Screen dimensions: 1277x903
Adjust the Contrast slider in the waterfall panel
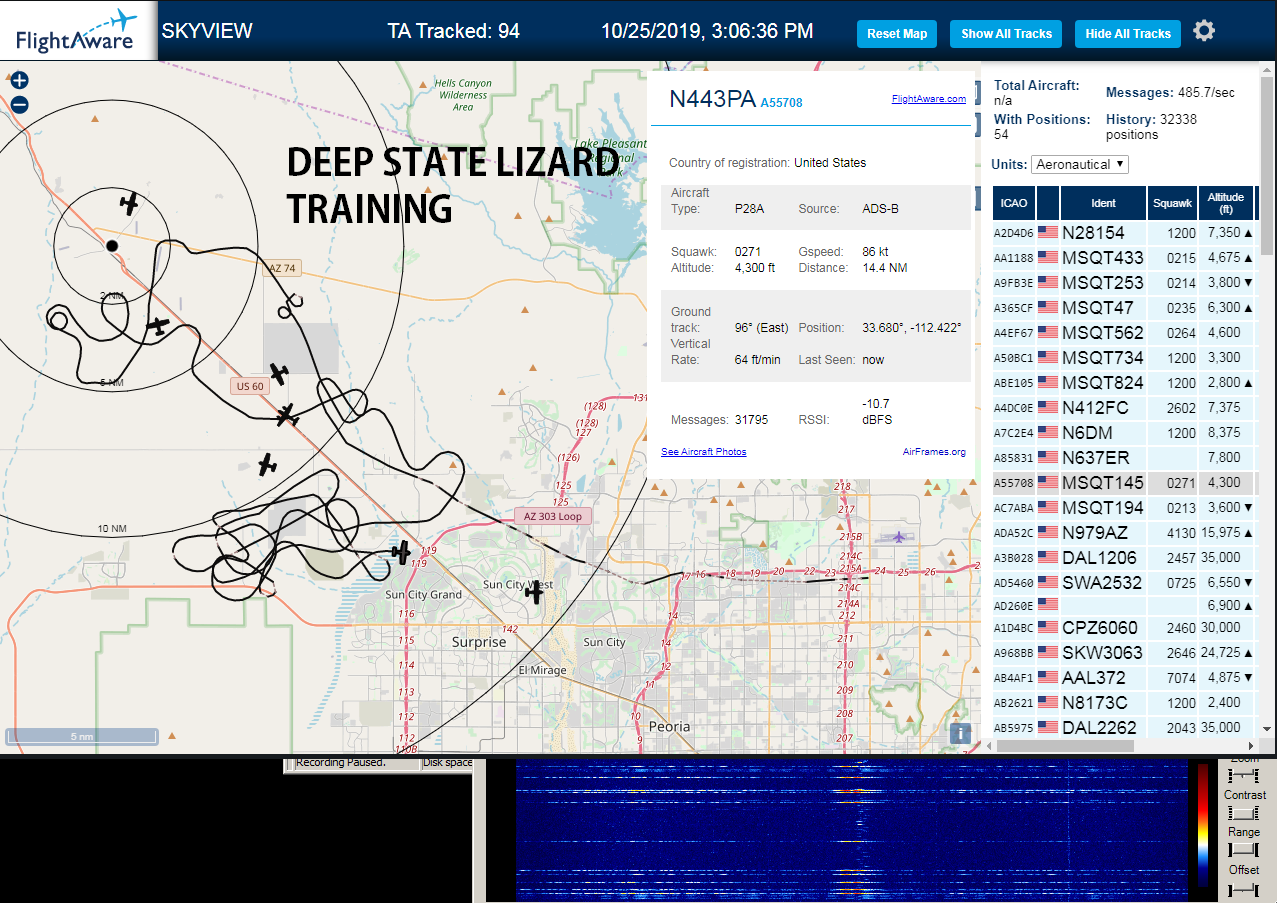click(1243, 813)
